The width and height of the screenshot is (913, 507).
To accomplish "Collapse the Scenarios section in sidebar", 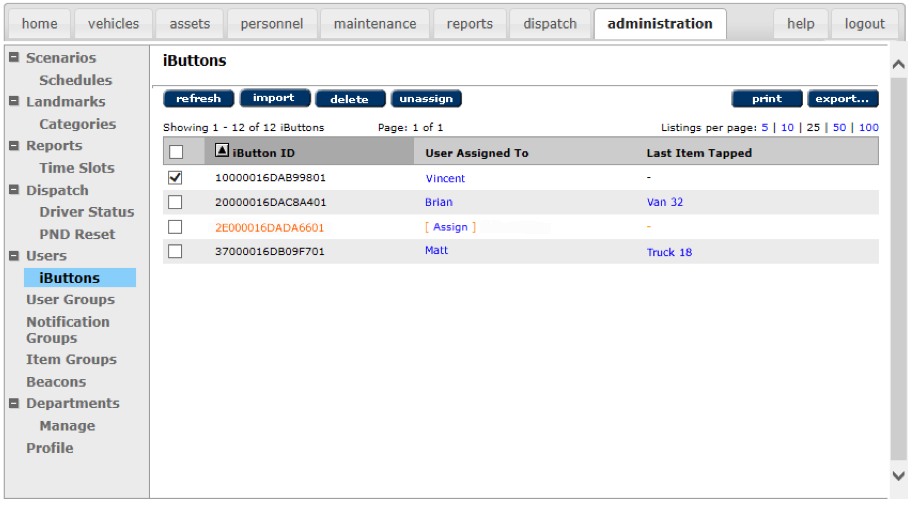I will (15, 58).
